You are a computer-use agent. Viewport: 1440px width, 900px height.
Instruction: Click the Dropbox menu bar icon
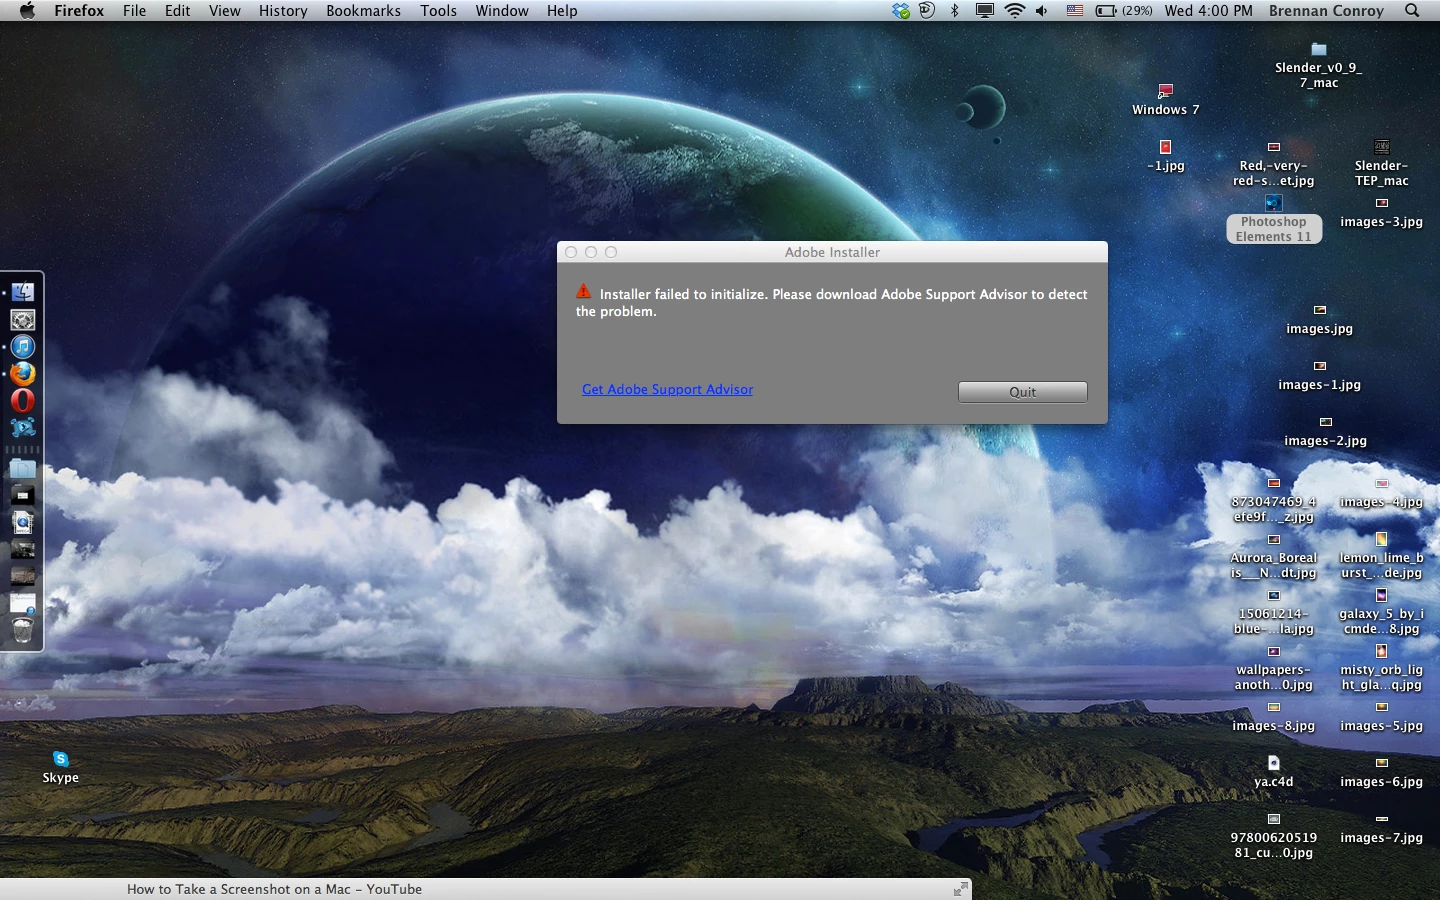[x=901, y=11]
